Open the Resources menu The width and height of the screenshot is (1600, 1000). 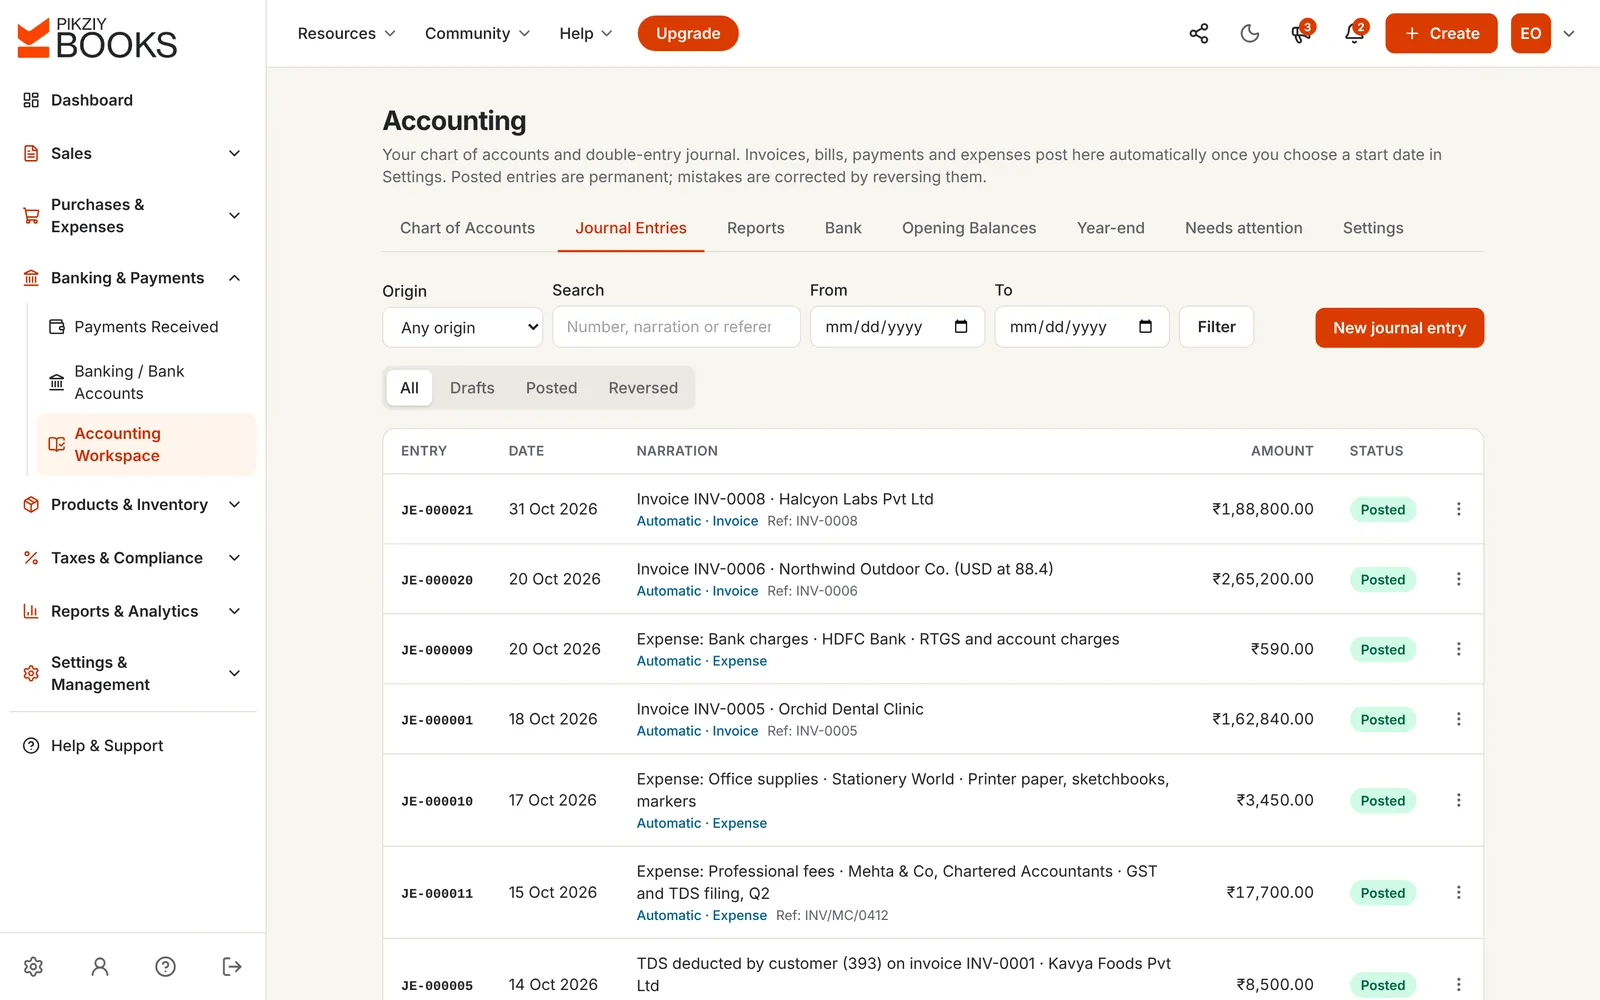(x=346, y=33)
